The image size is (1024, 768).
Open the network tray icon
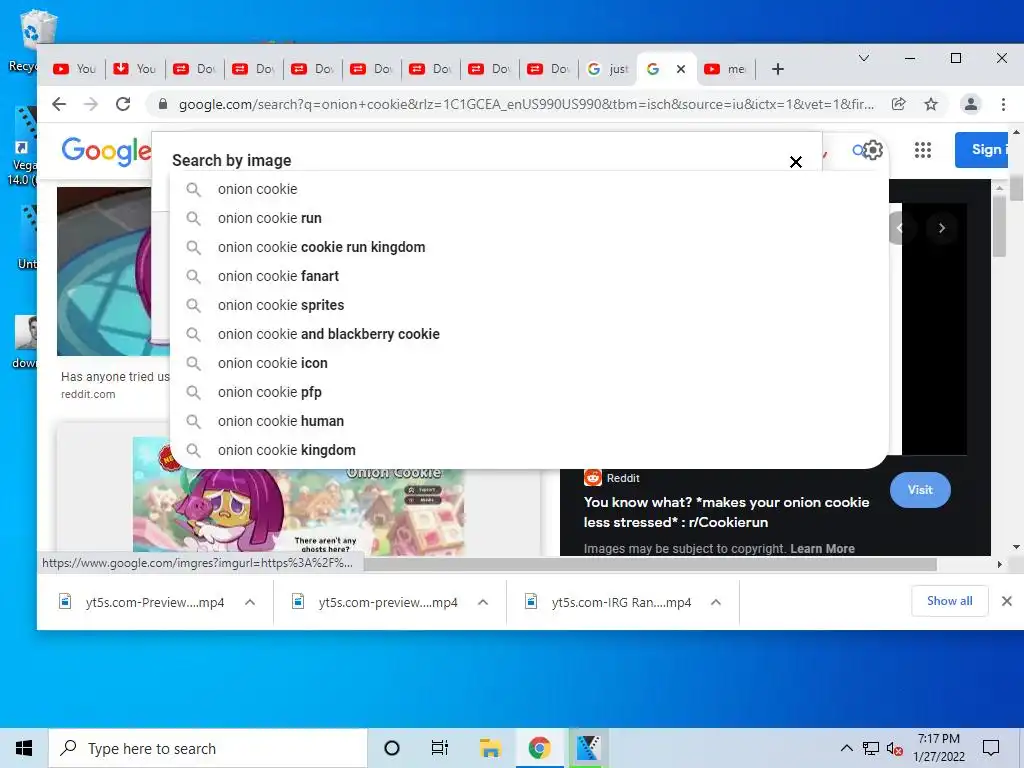[x=871, y=748]
